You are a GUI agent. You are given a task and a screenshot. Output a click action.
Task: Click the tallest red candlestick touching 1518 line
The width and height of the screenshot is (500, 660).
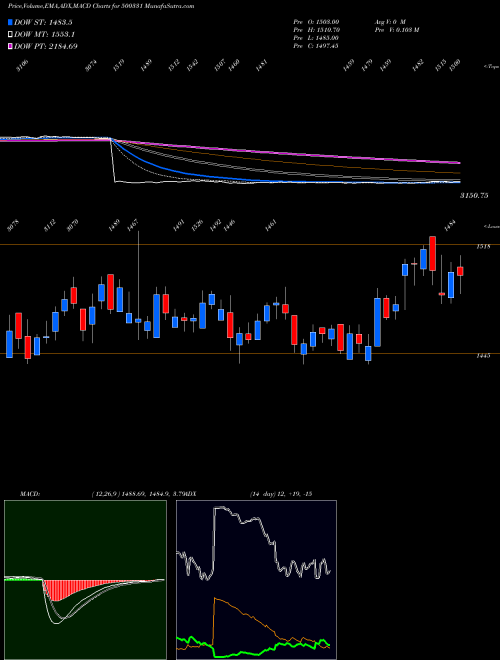pyautogui.click(x=432, y=253)
